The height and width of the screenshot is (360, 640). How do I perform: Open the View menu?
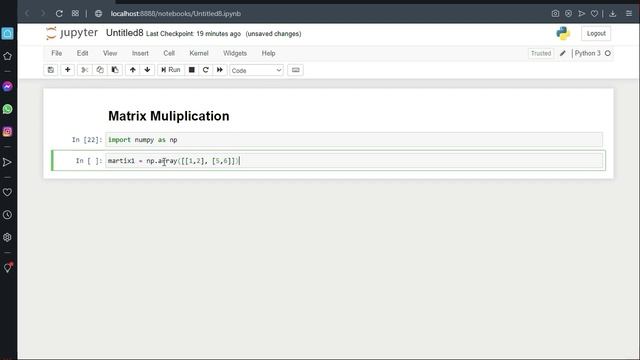pos(110,53)
